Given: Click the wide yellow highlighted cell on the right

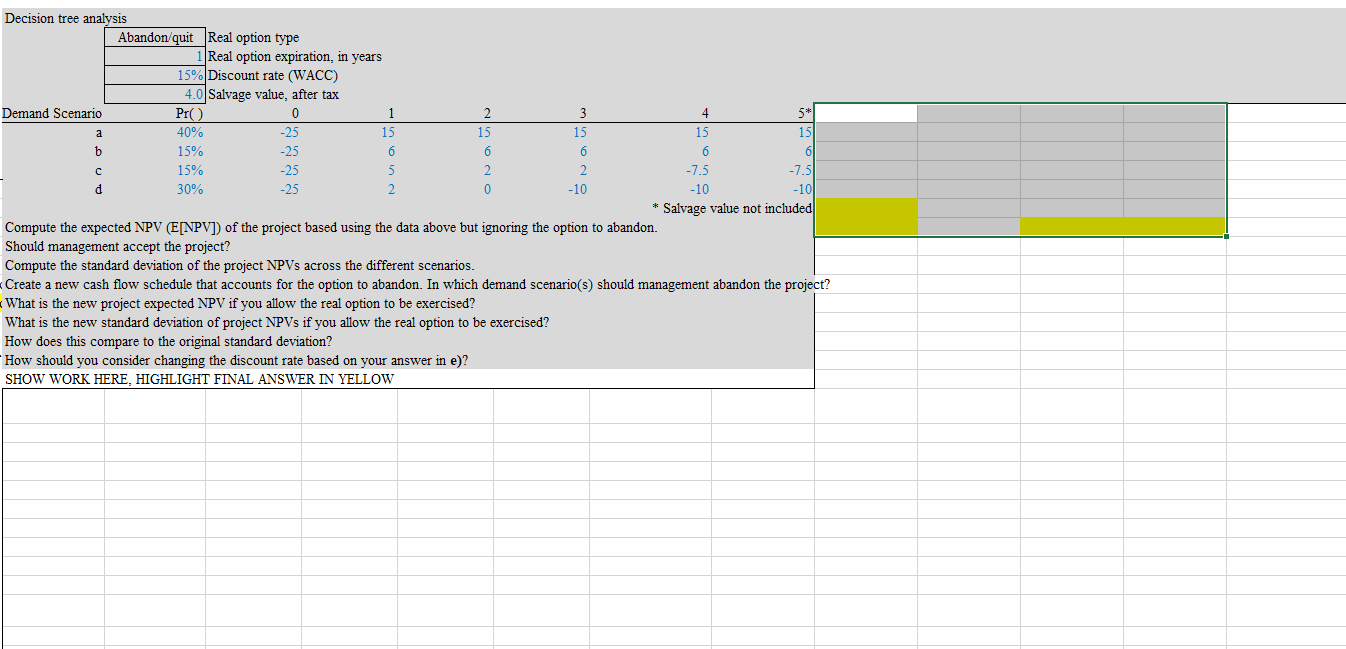Looking at the screenshot, I should coord(1120,227).
